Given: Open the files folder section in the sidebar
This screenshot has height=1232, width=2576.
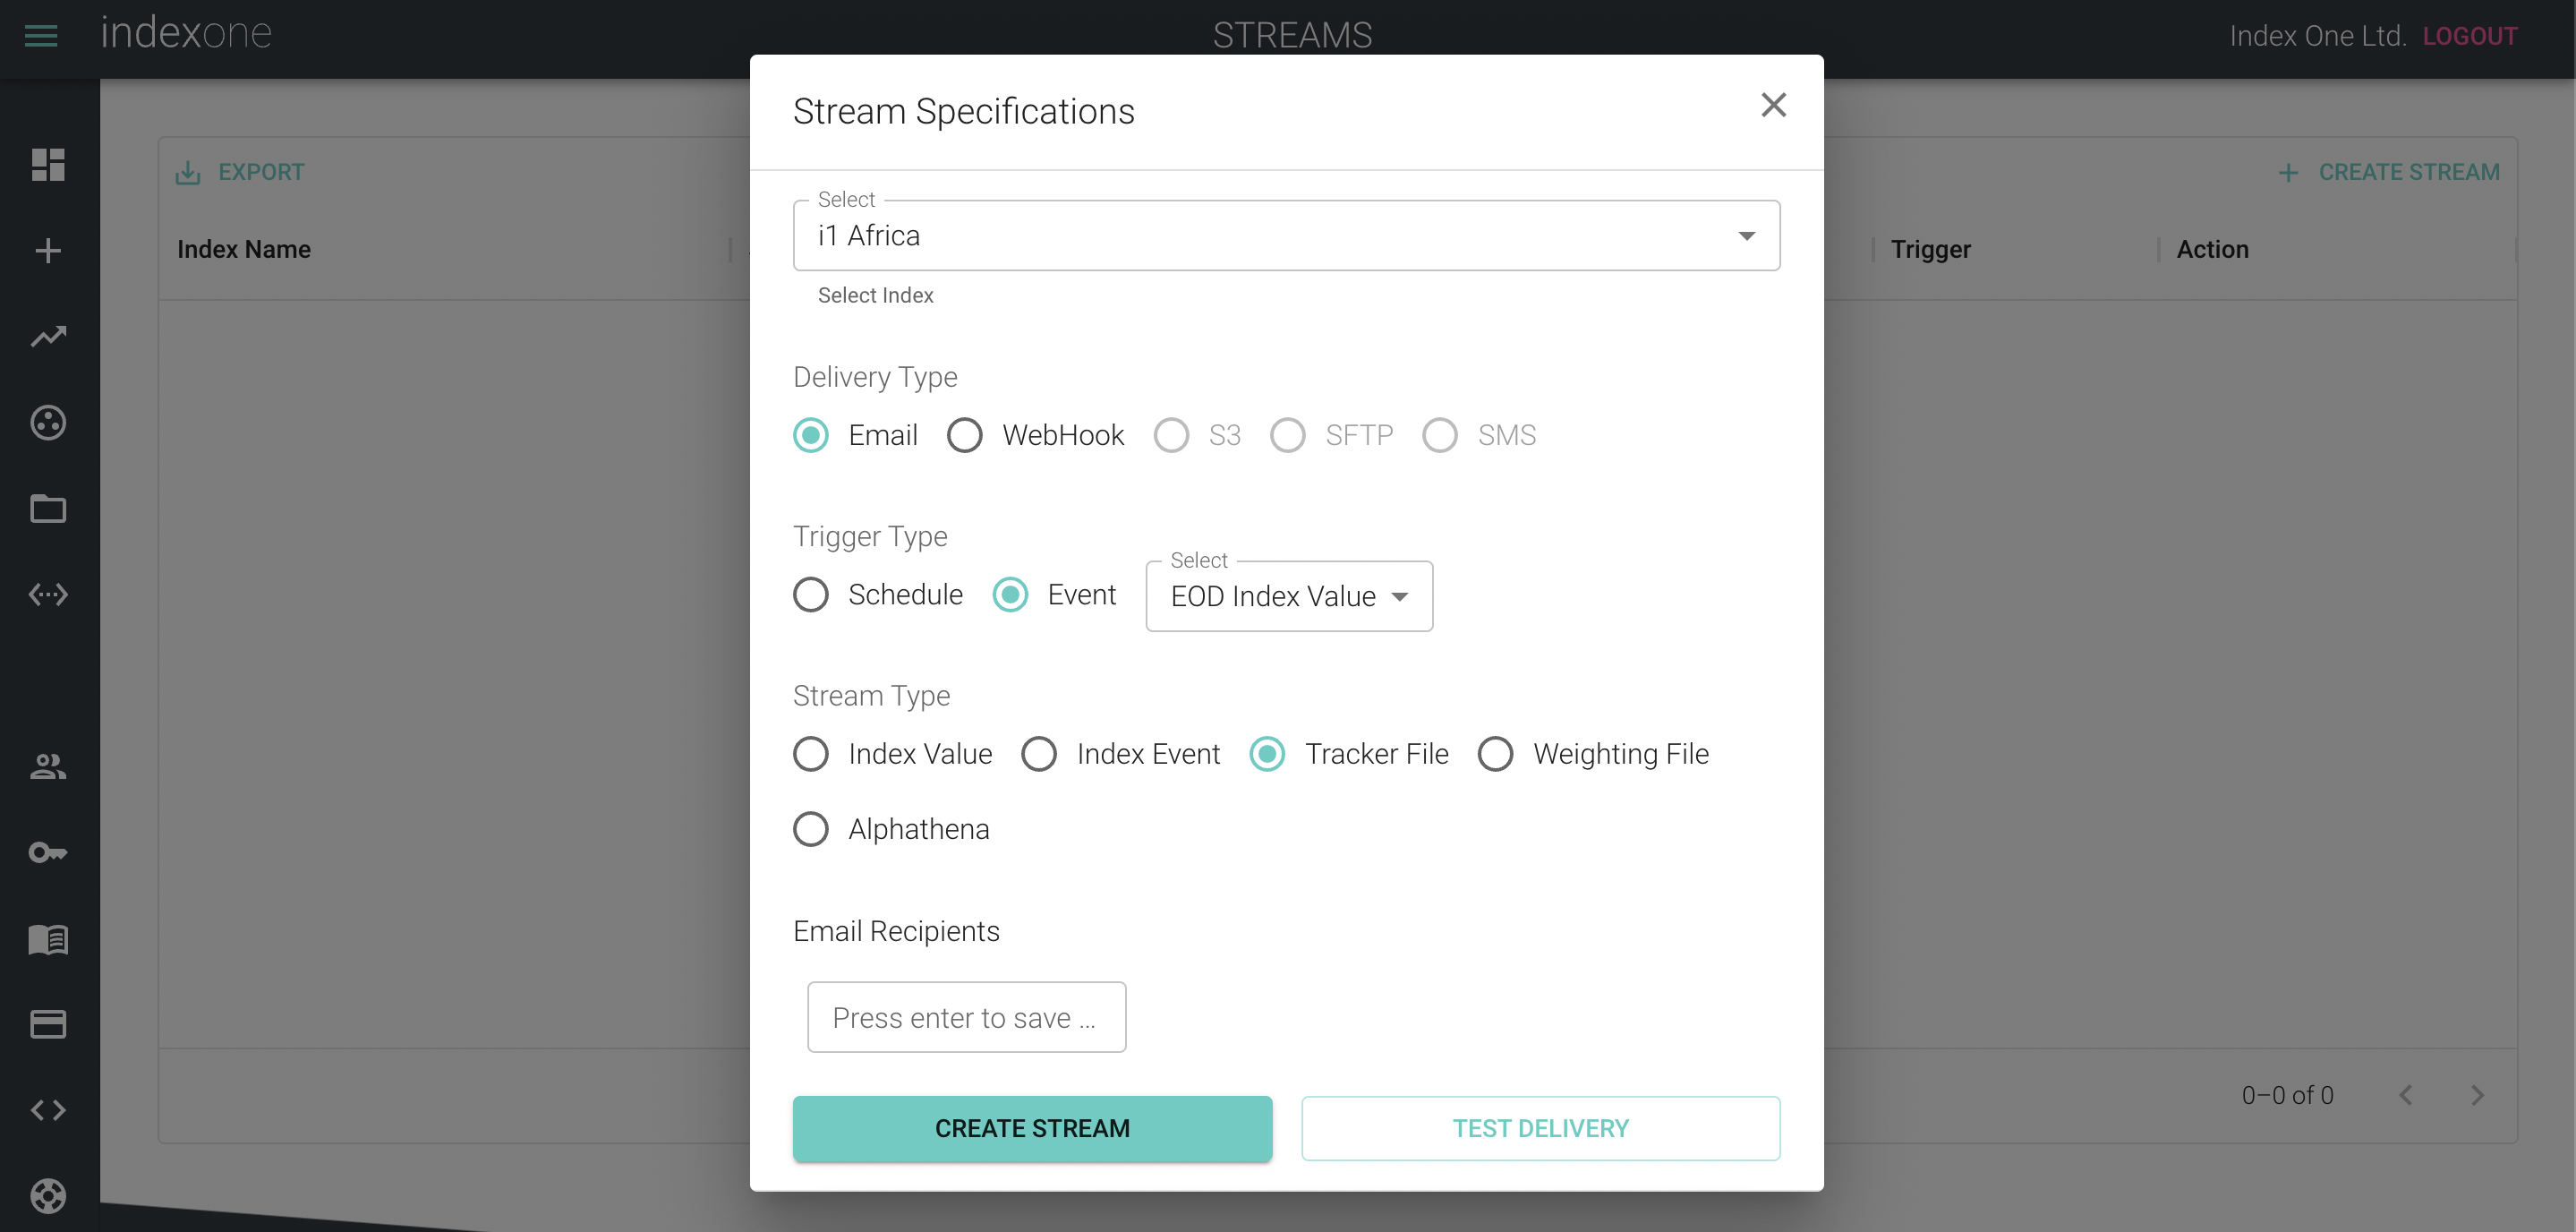Looking at the screenshot, I should click(x=47, y=508).
